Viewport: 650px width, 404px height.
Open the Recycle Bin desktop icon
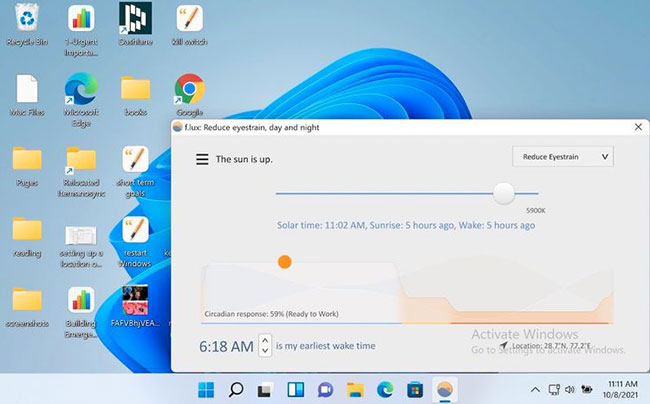point(27,25)
